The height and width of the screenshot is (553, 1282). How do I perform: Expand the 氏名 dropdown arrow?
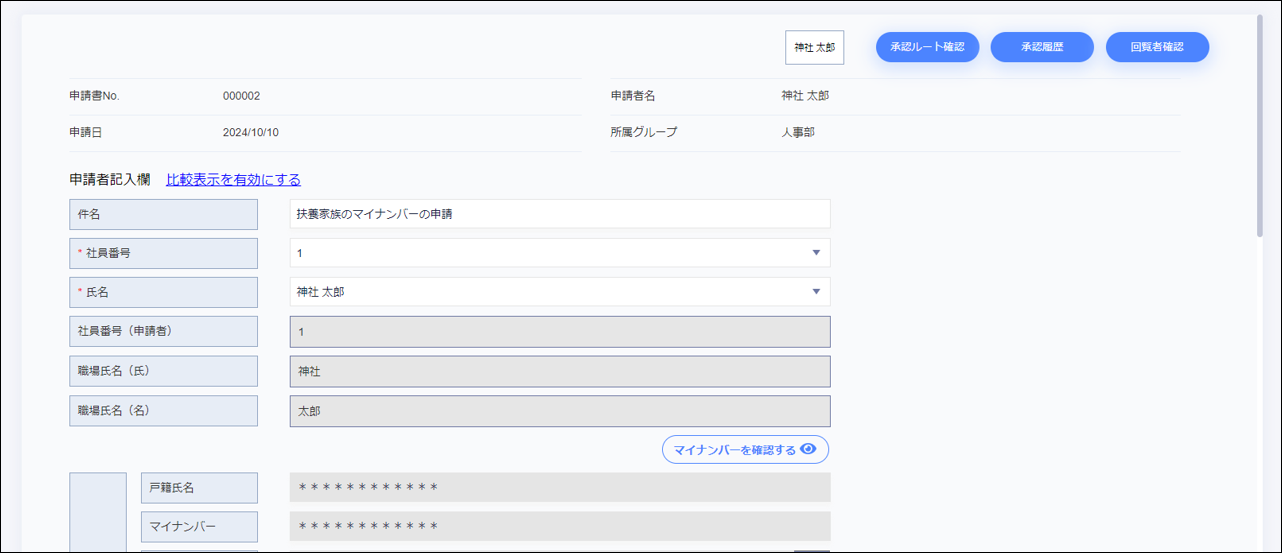coord(815,292)
